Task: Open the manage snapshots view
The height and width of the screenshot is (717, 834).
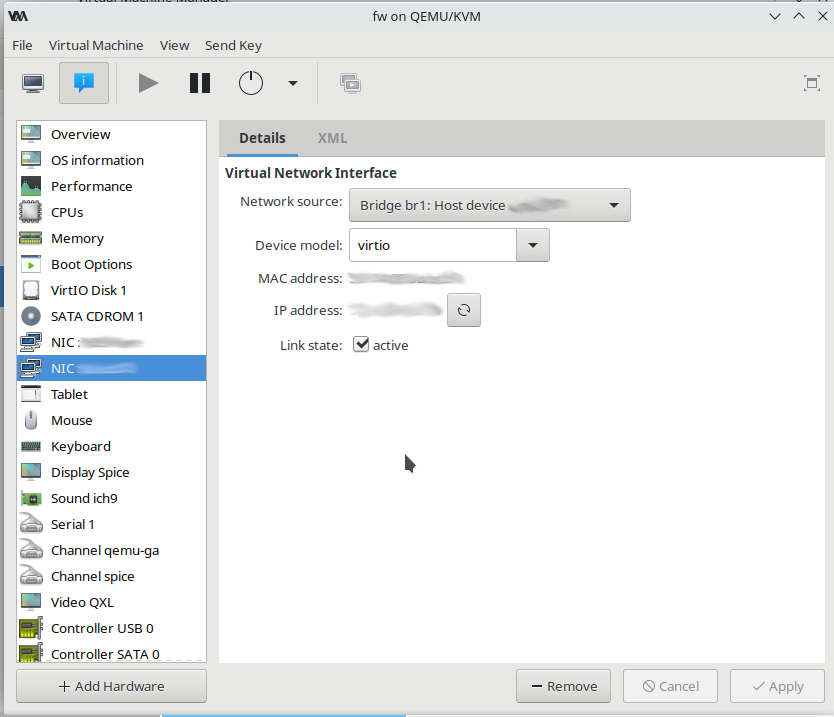Action: point(351,83)
